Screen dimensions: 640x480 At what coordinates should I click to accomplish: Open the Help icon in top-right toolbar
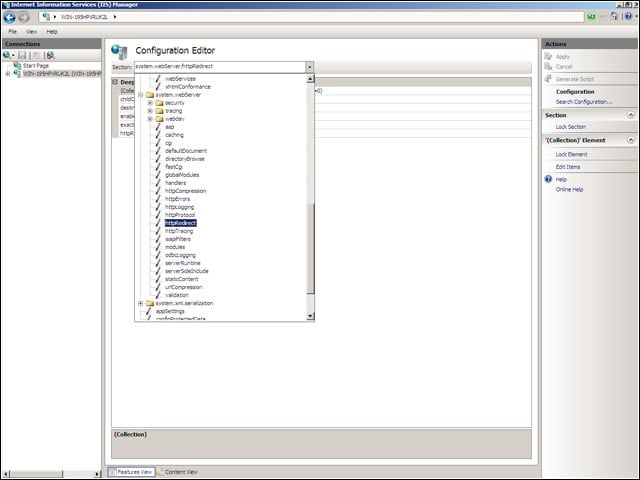tap(628, 16)
